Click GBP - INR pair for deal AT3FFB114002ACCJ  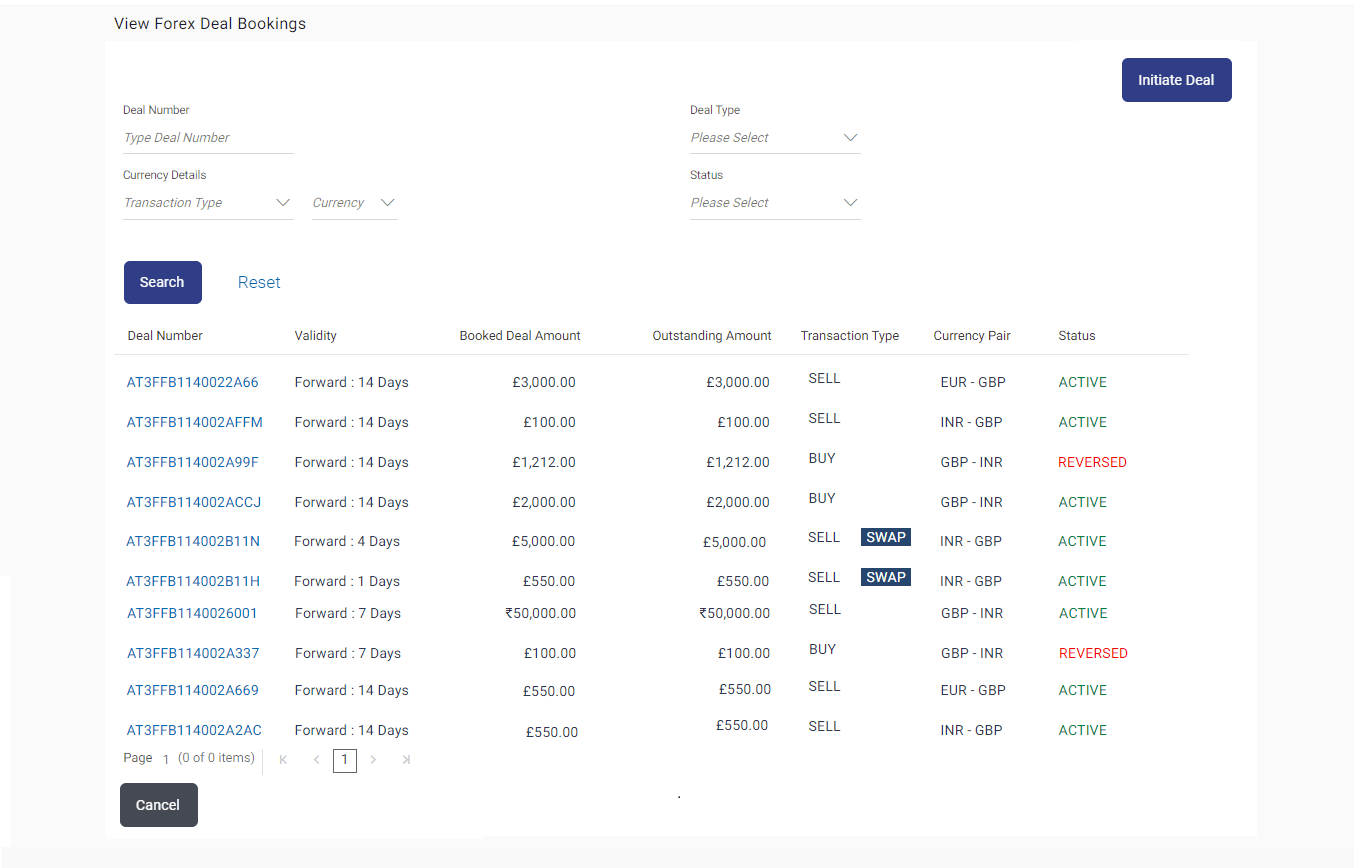(x=972, y=502)
